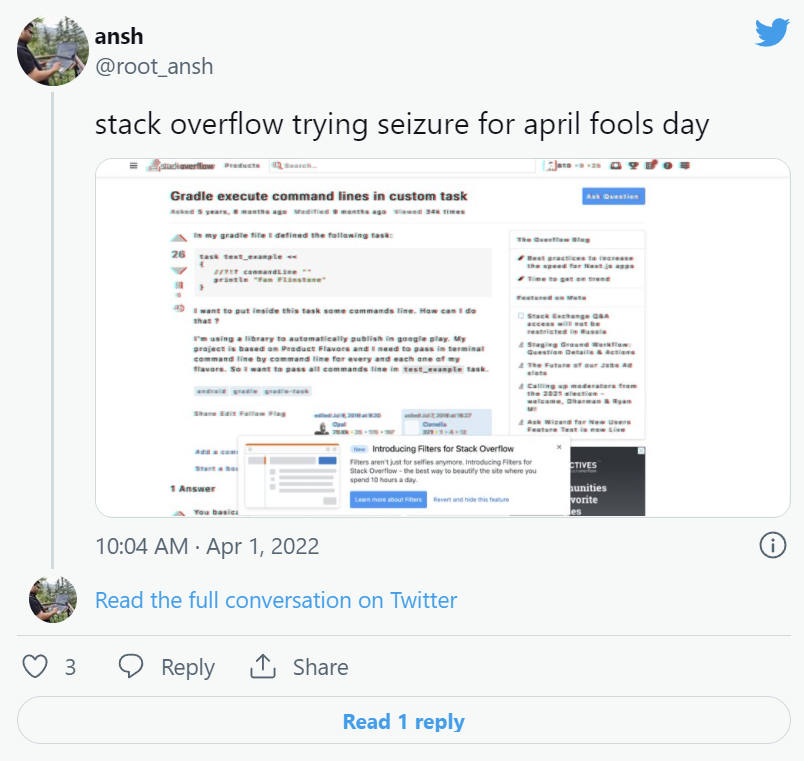Click "Learn more about Filters"

coord(390,500)
